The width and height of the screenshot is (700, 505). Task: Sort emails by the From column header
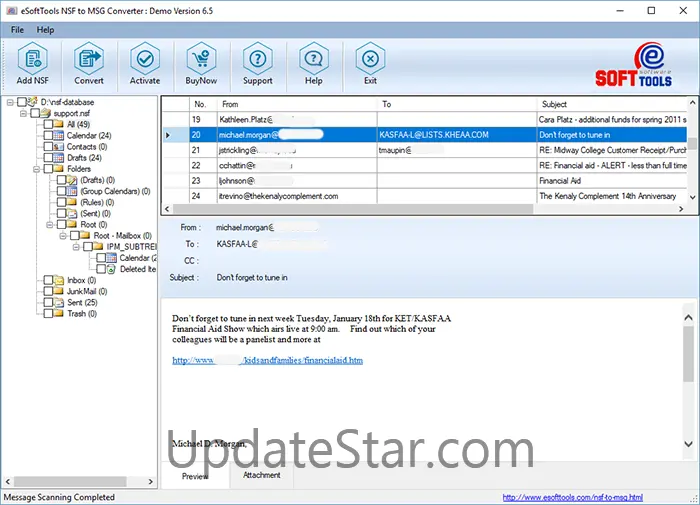tap(297, 104)
